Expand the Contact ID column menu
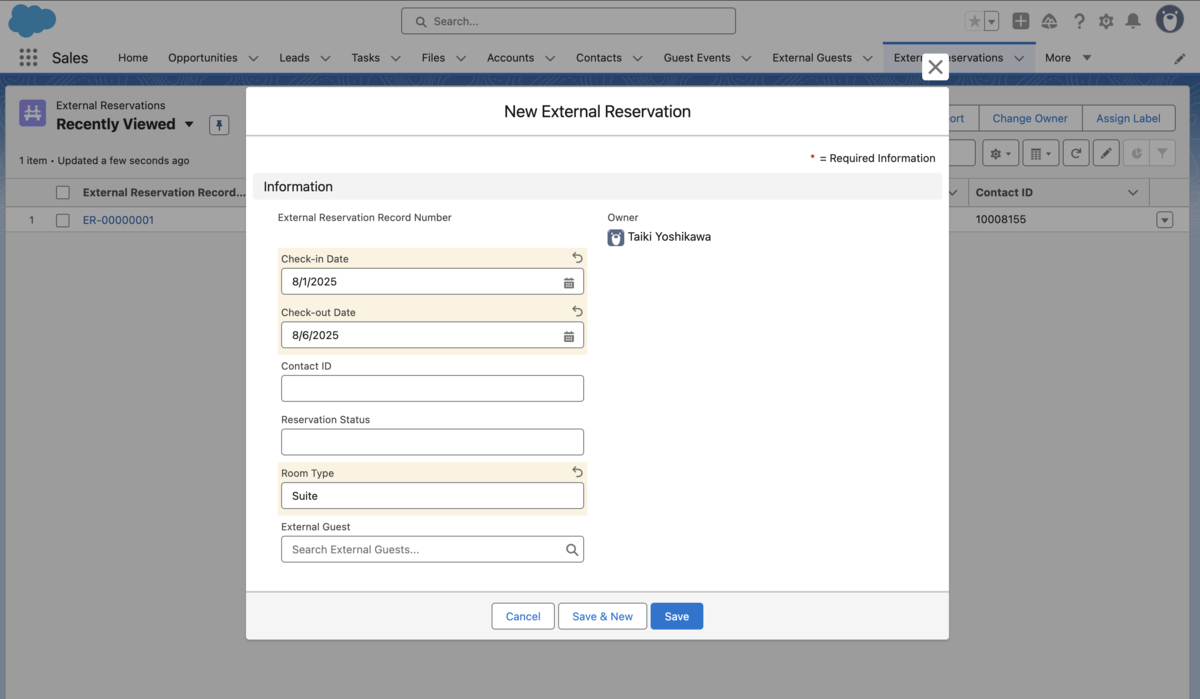Screen dimensions: 1200x699 pyautogui.click(x=1133, y=193)
